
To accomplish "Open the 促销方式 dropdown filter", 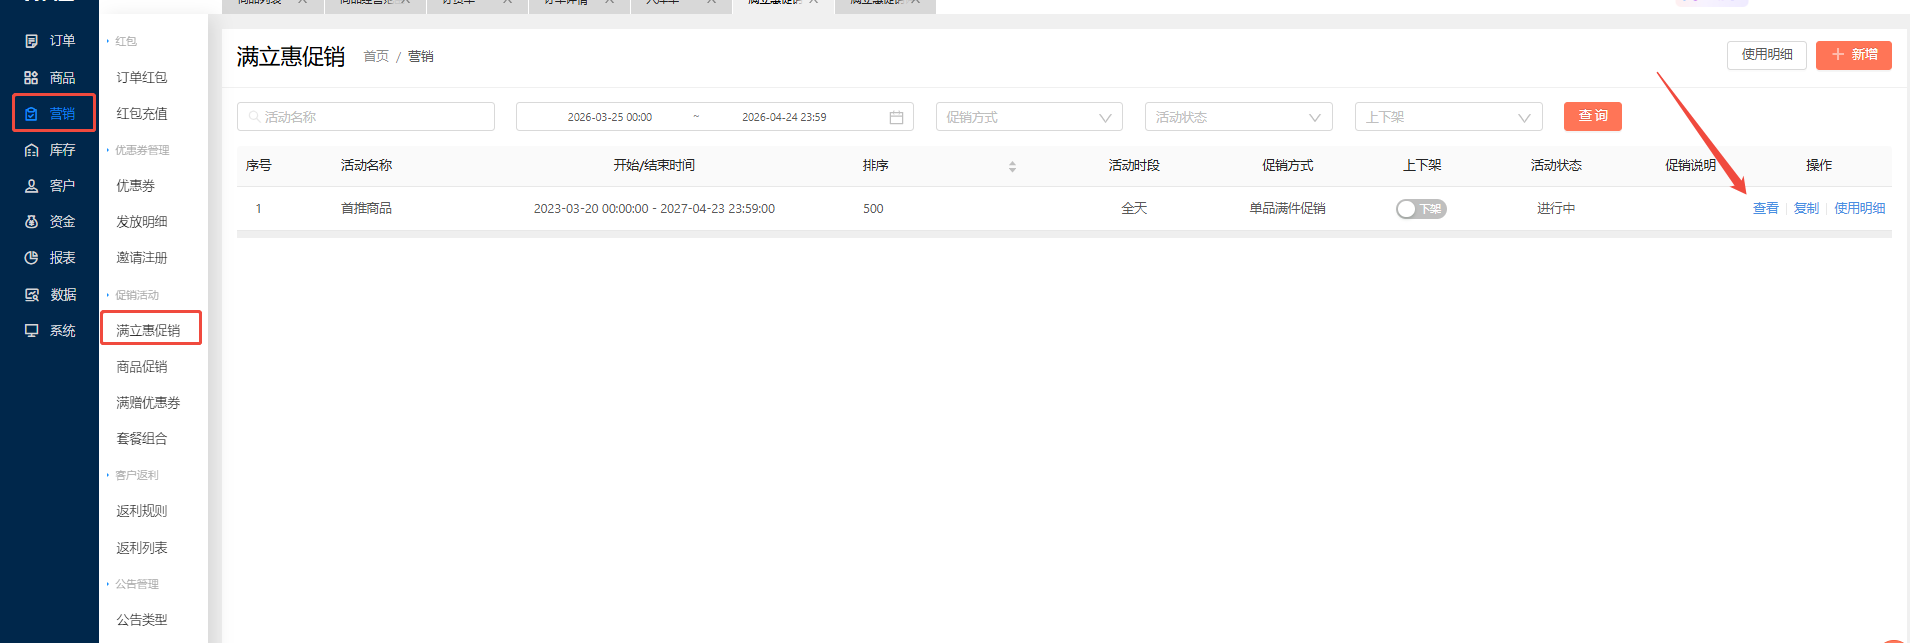I will click(1029, 117).
